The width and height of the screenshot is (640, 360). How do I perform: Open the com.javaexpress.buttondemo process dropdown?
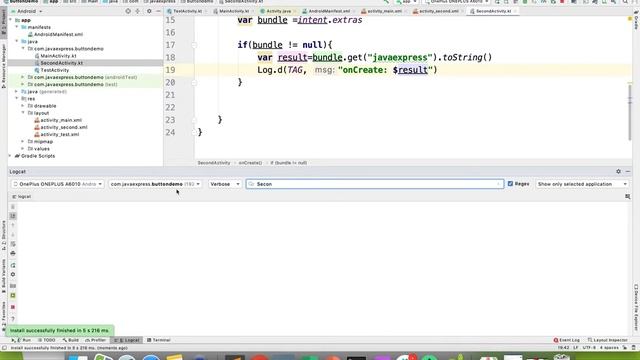coord(155,184)
